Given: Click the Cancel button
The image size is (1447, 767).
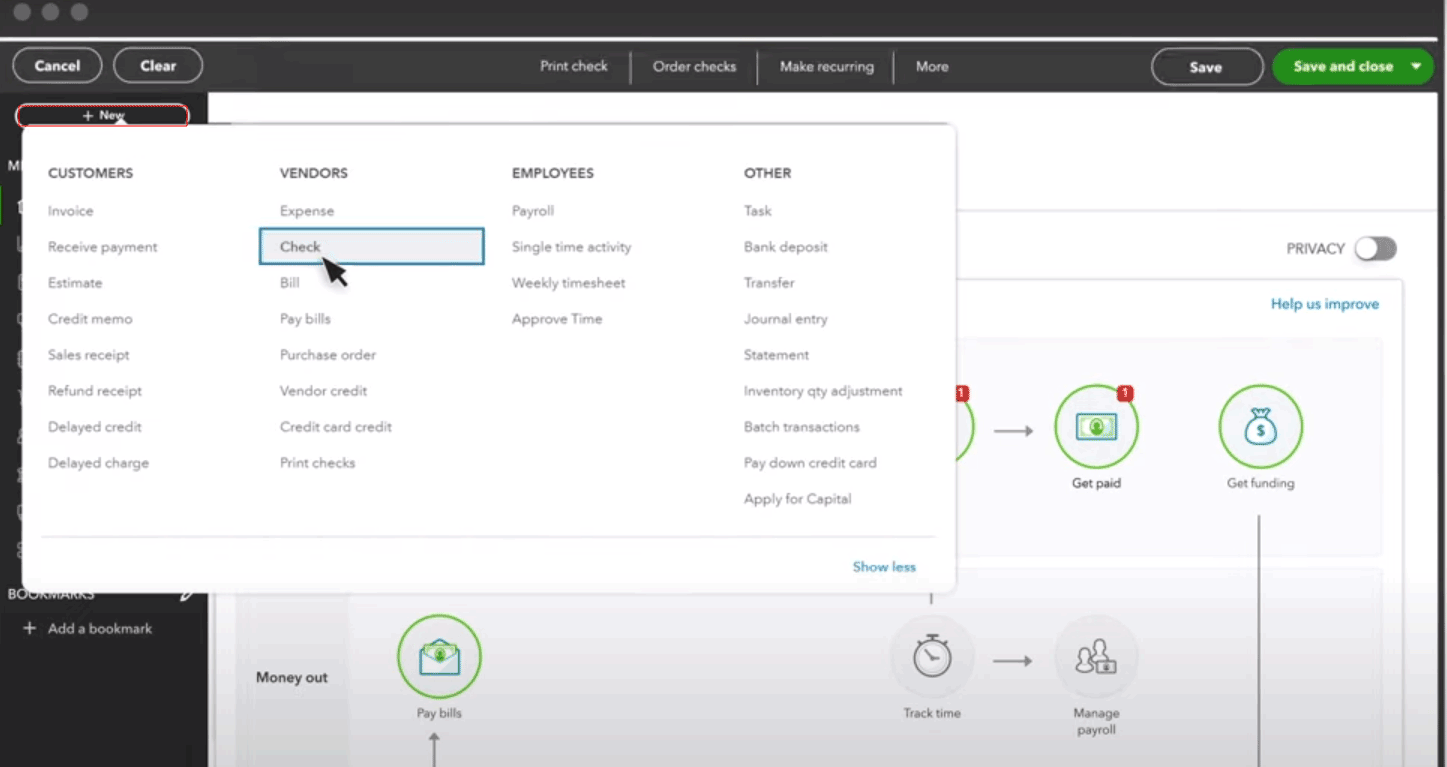Looking at the screenshot, I should [x=57, y=66].
